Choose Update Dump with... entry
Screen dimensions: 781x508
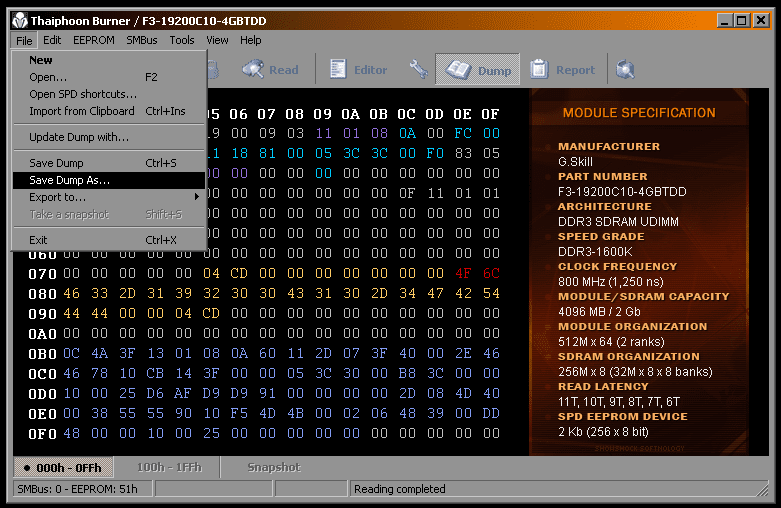pyautogui.click(x=109, y=137)
